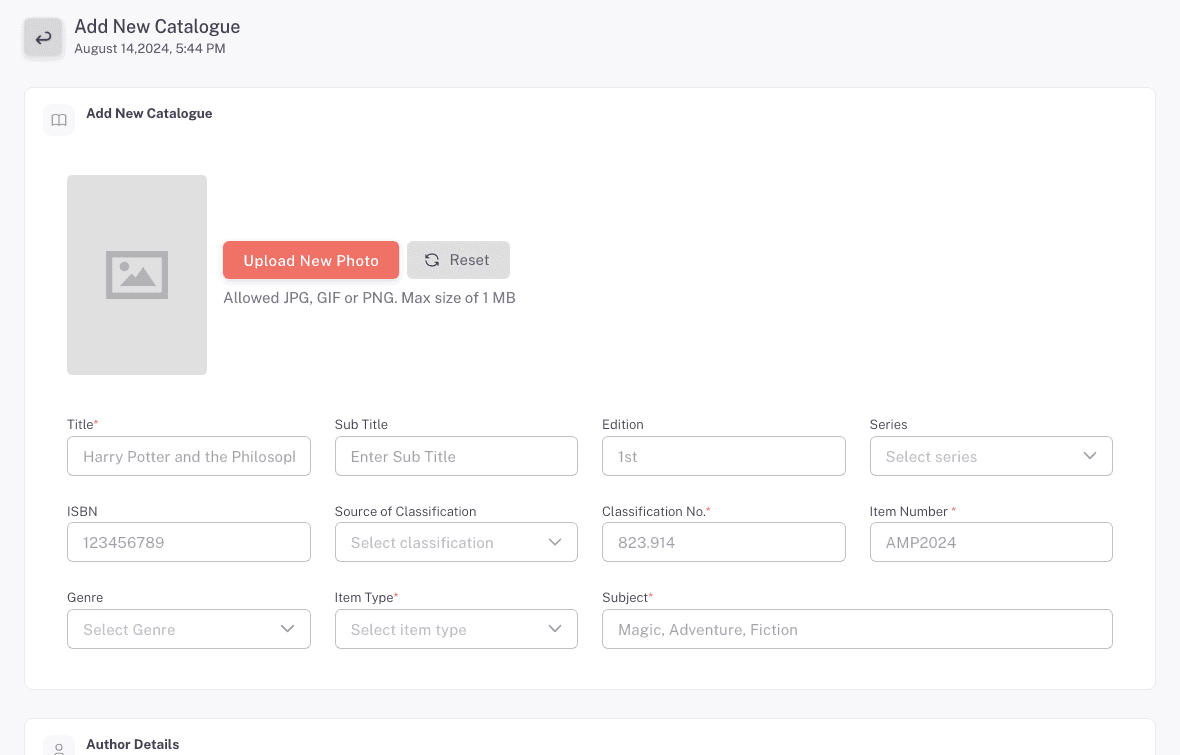Click Upload New Photo button
Viewport: 1180px width, 755px height.
[311, 260]
